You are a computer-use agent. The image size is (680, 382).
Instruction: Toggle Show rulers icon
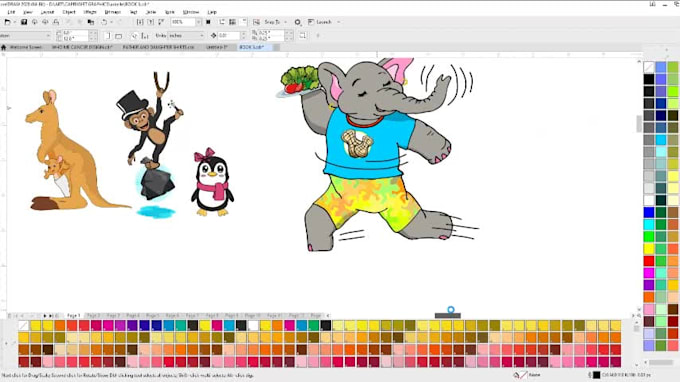click(x=222, y=22)
